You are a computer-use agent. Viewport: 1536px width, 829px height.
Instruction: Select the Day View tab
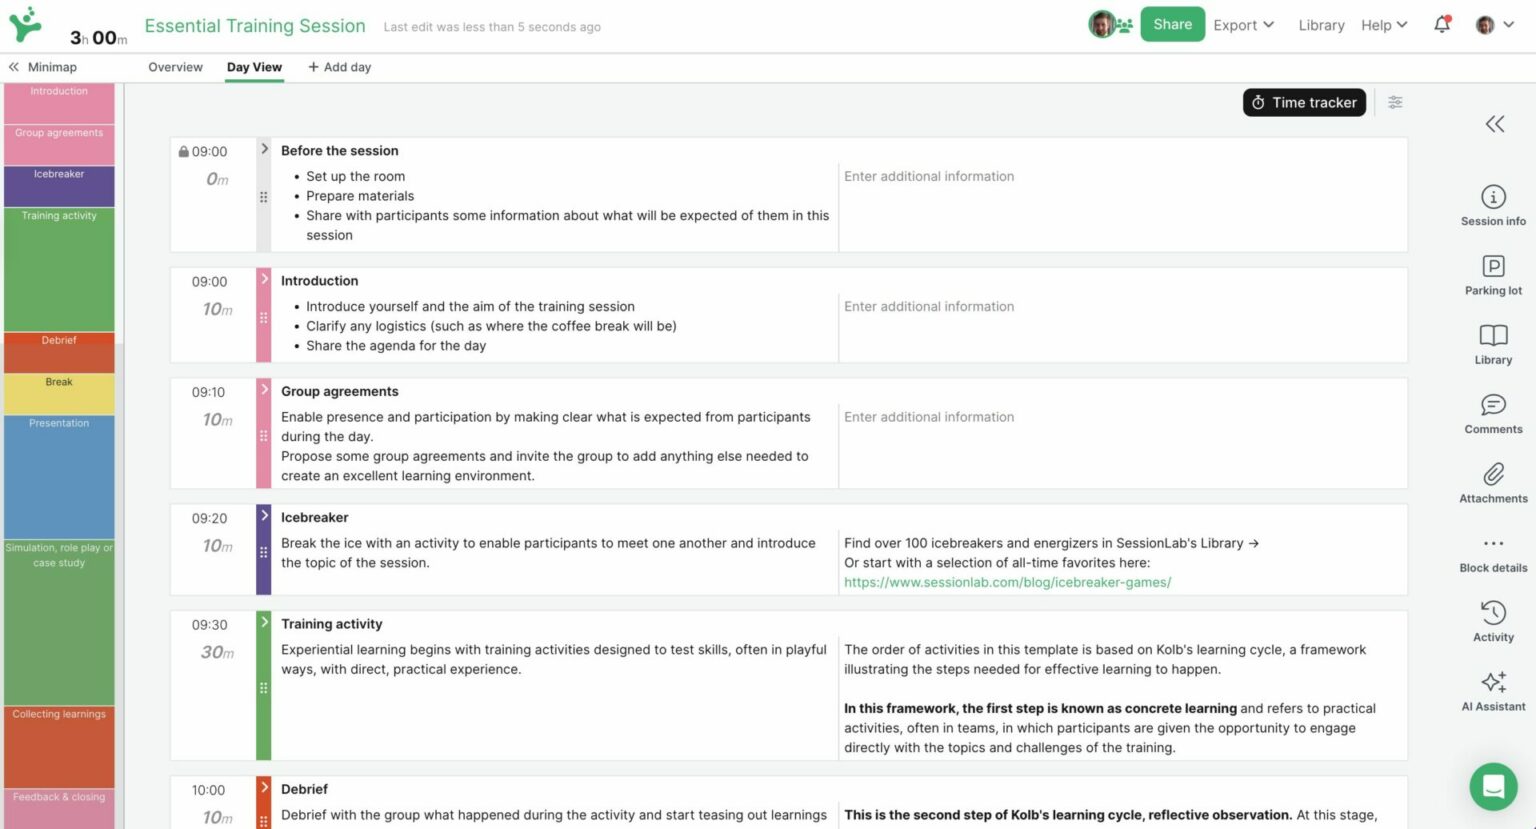(253, 67)
